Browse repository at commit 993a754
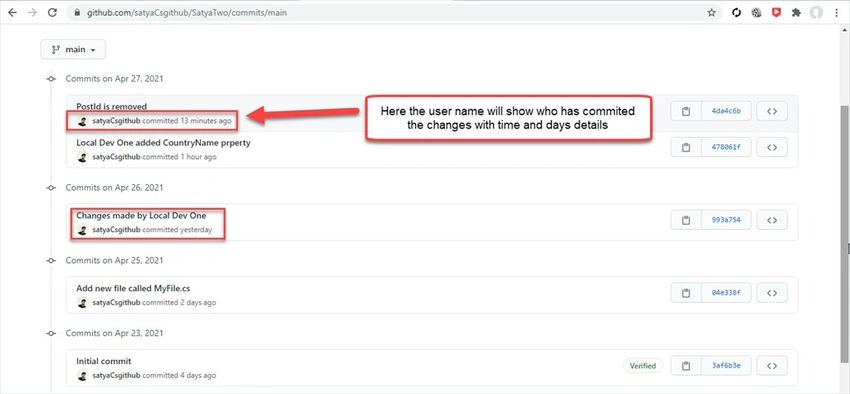 (772, 220)
